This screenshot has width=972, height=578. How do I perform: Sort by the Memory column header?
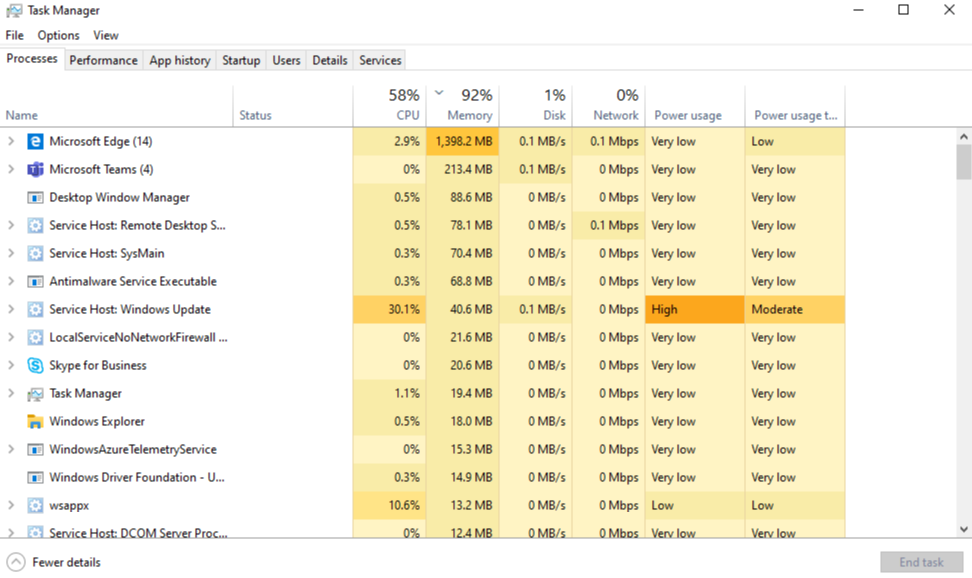[x=462, y=106]
